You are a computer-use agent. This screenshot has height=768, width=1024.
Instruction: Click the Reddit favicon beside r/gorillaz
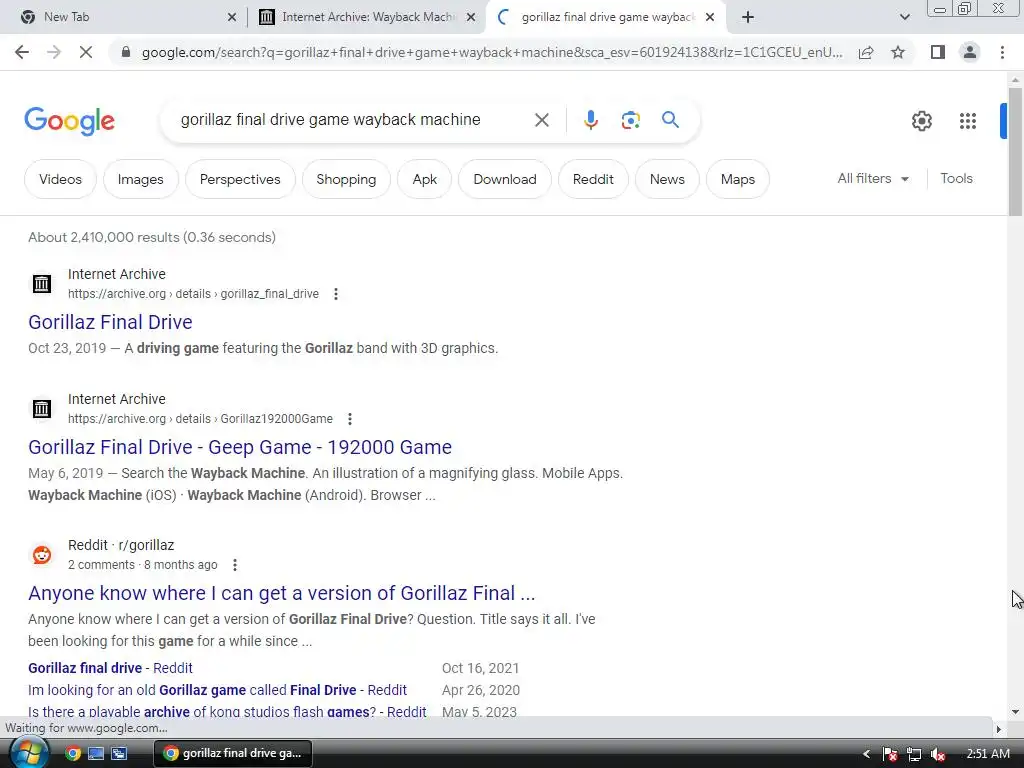42,555
